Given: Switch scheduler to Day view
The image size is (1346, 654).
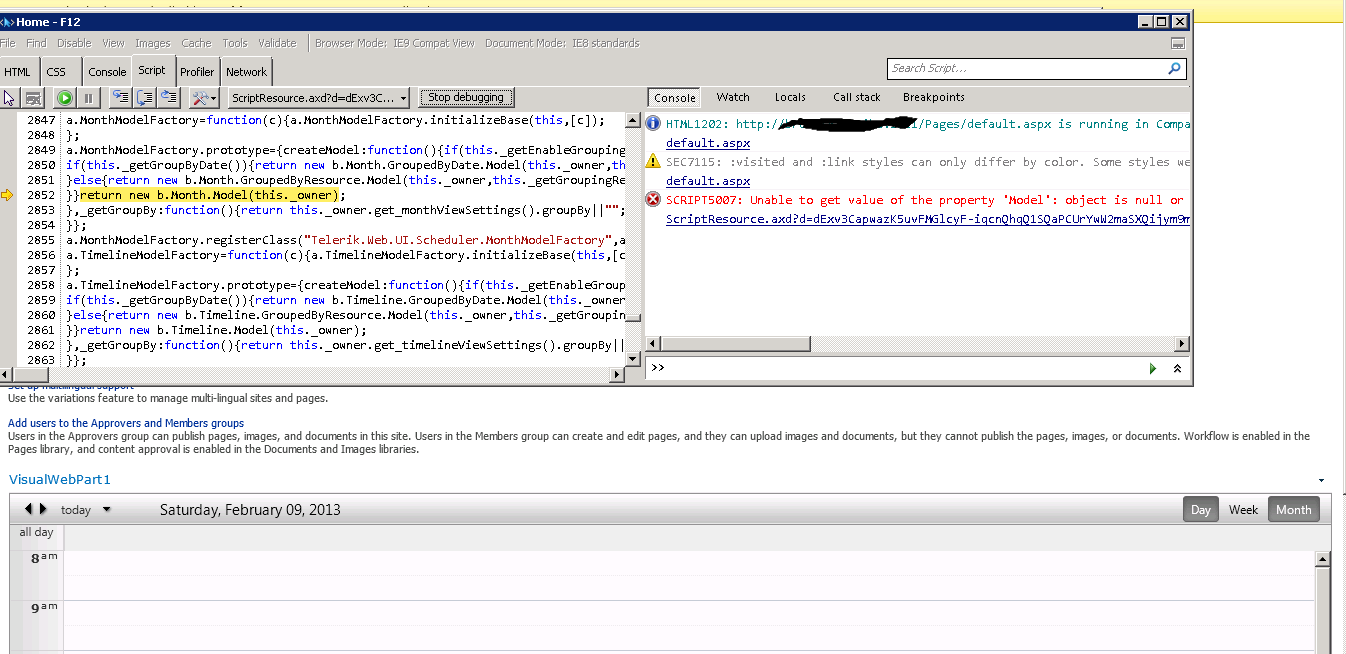Looking at the screenshot, I should [x=1201, y=509].
